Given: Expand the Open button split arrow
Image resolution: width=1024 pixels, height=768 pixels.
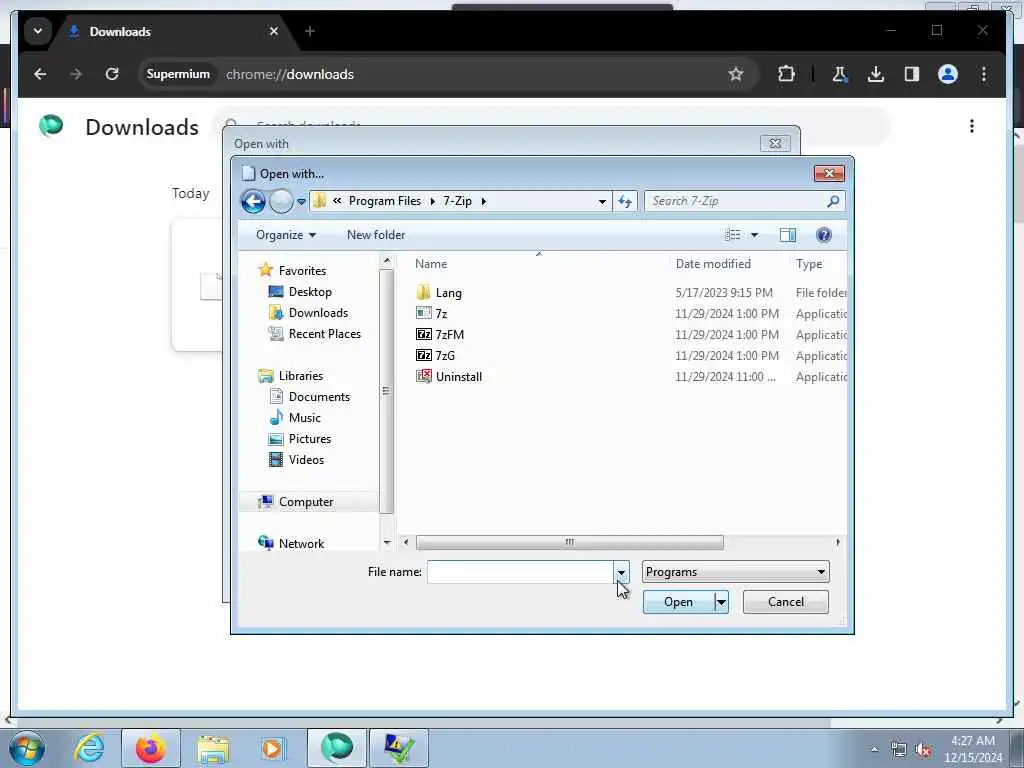Looking at the screenshot, I should click(x=721, y=602).
